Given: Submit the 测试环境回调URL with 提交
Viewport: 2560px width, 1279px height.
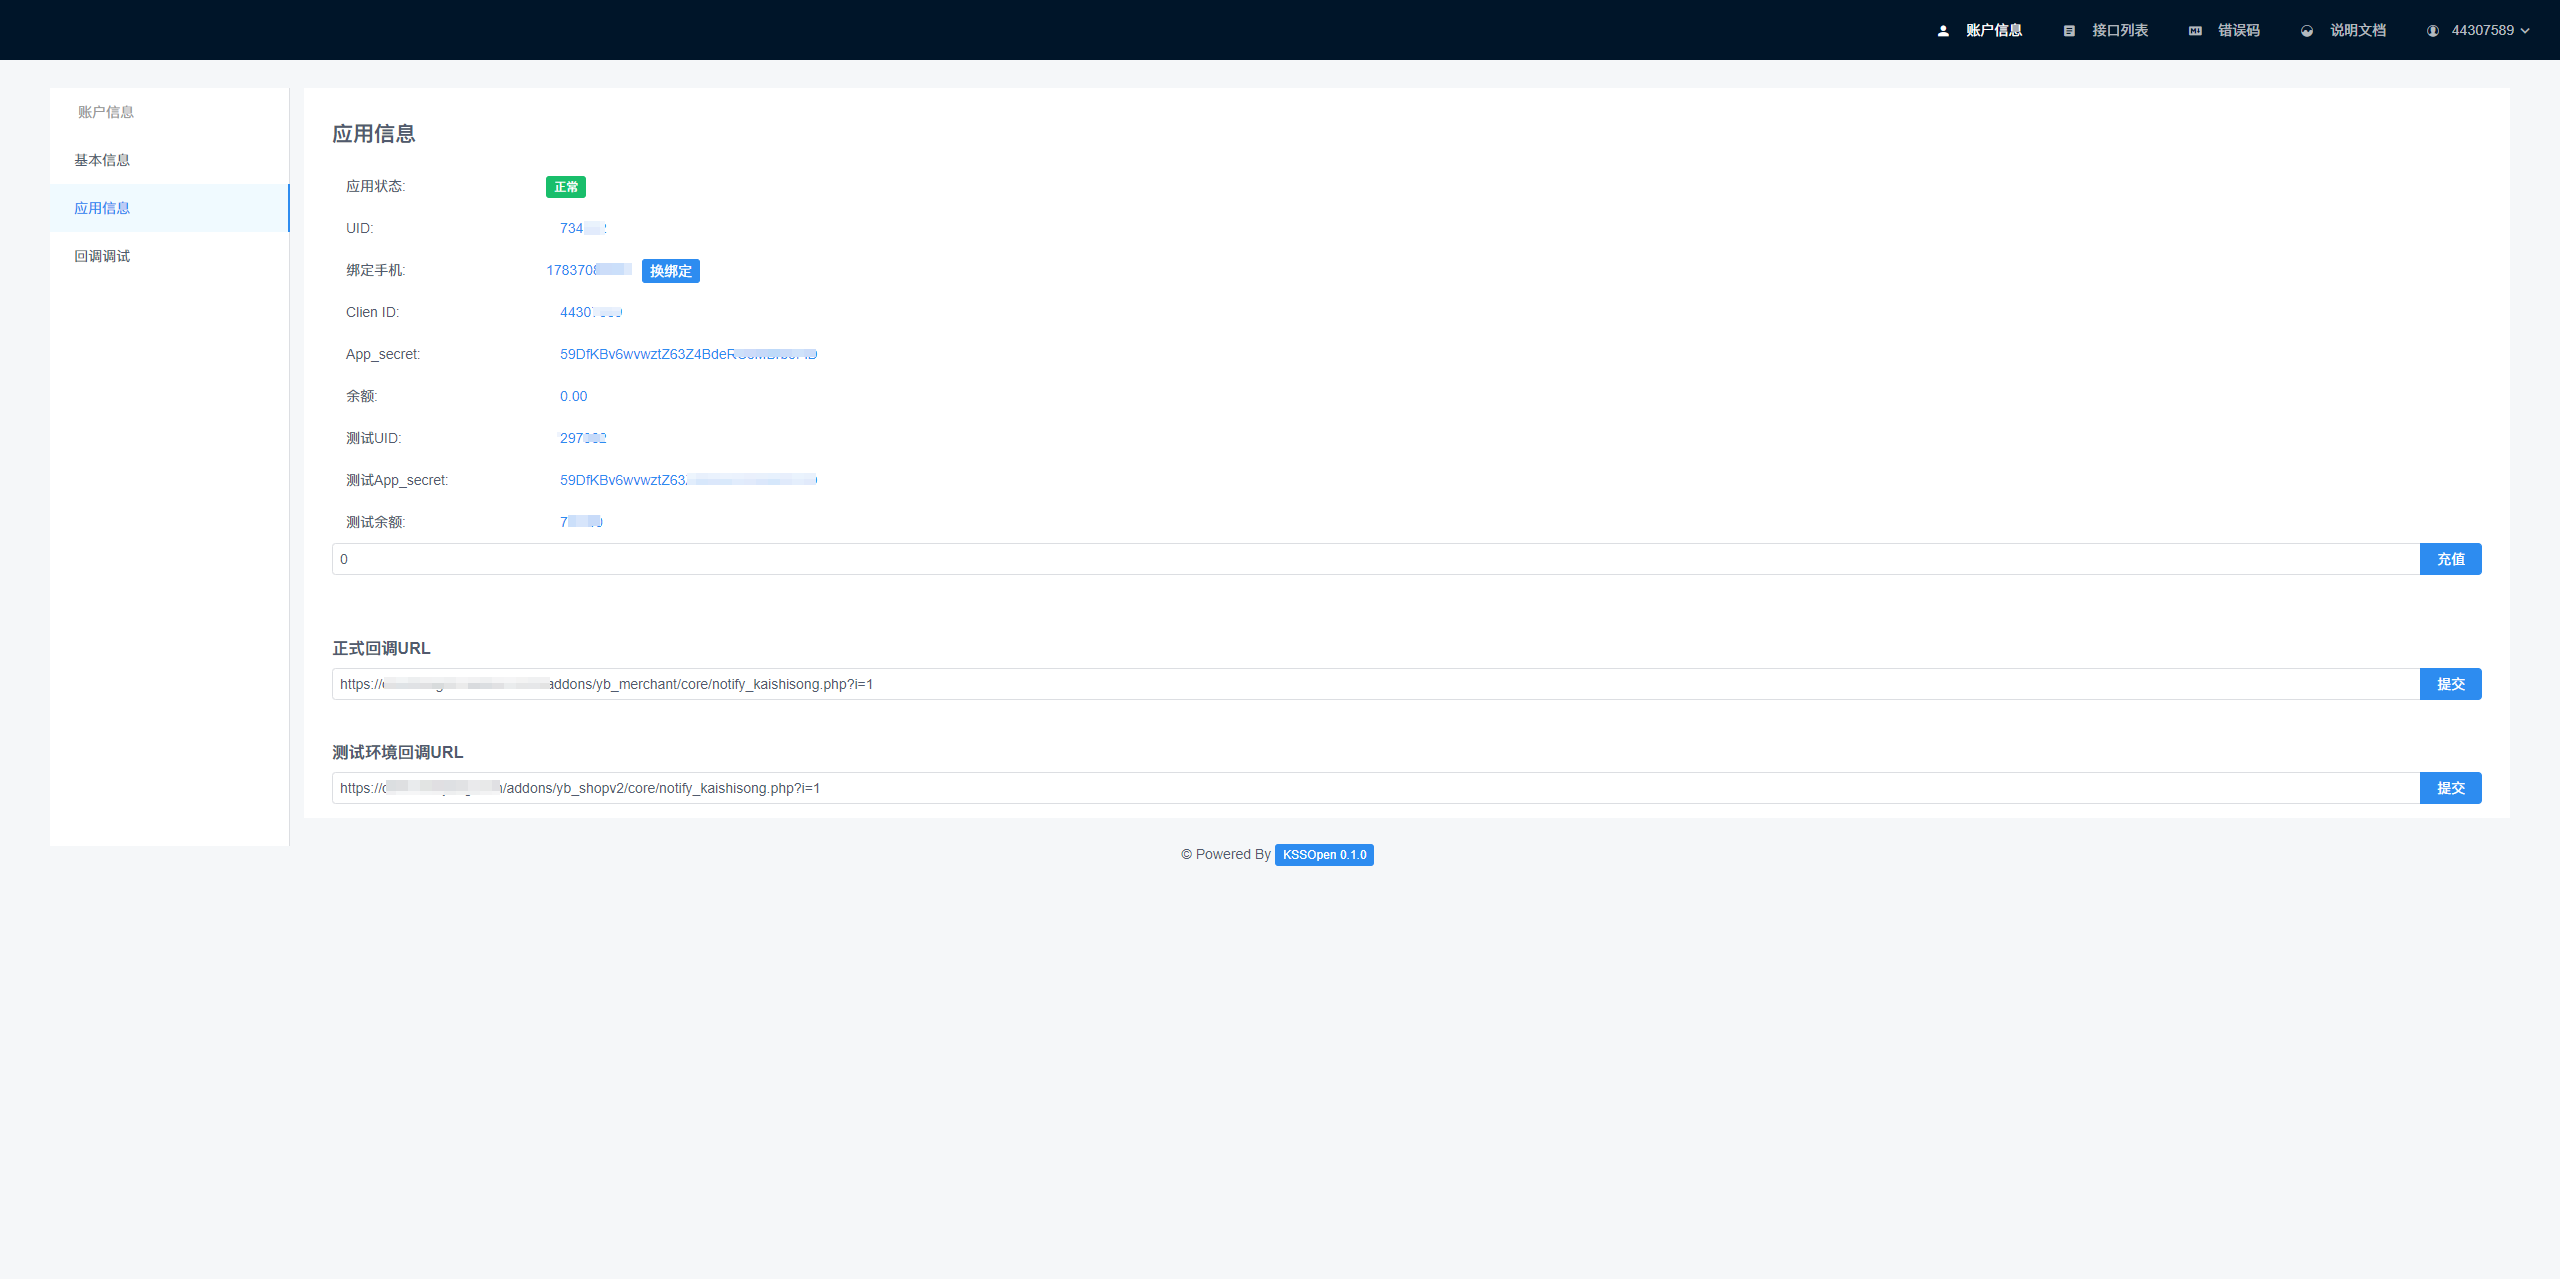Looking at the screenshot, I should point(2450,788).
